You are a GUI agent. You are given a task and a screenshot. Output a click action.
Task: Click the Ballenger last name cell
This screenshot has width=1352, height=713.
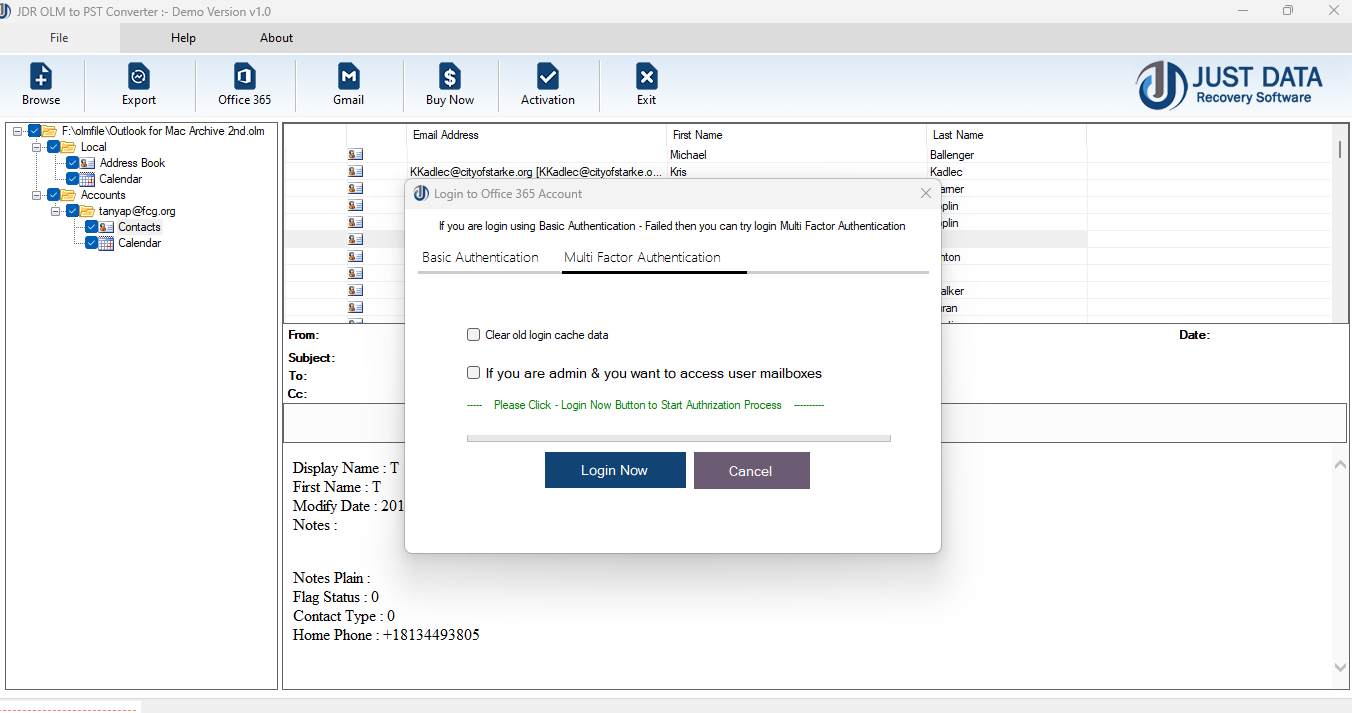click(x=1006, y=155)
